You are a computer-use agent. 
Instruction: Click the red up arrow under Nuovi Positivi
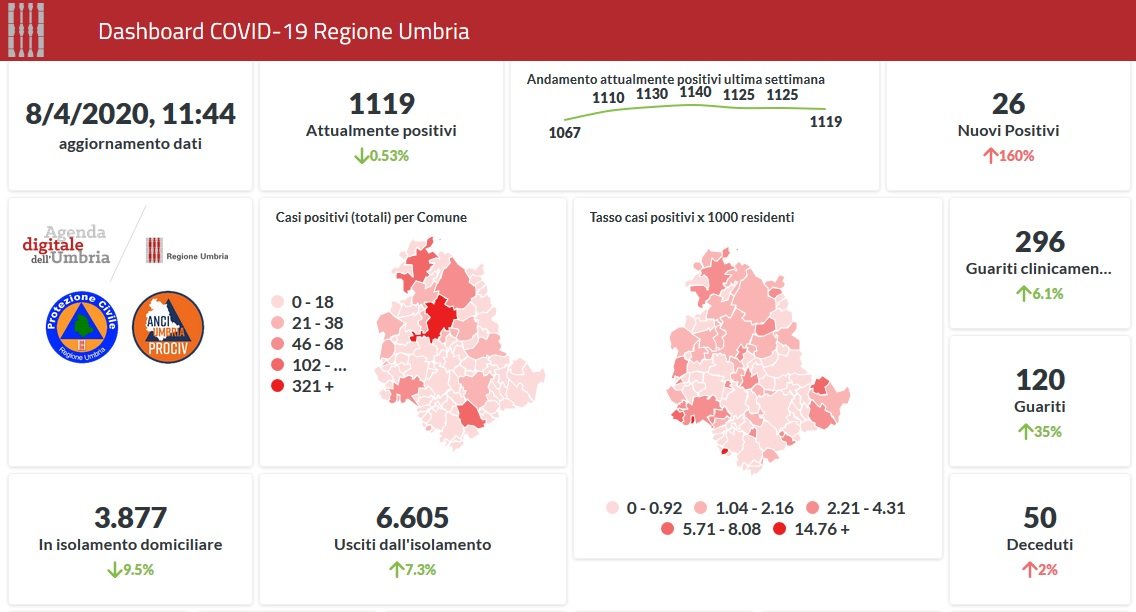[x=993, y=156]
